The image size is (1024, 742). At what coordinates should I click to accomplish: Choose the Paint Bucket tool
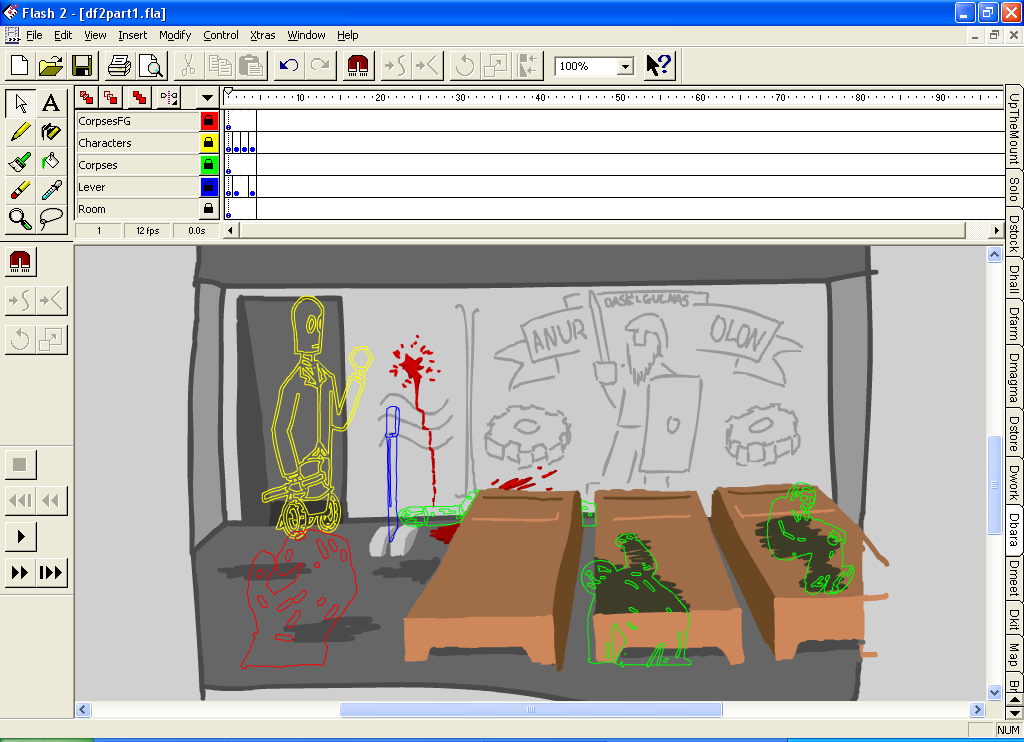(51, 160)
